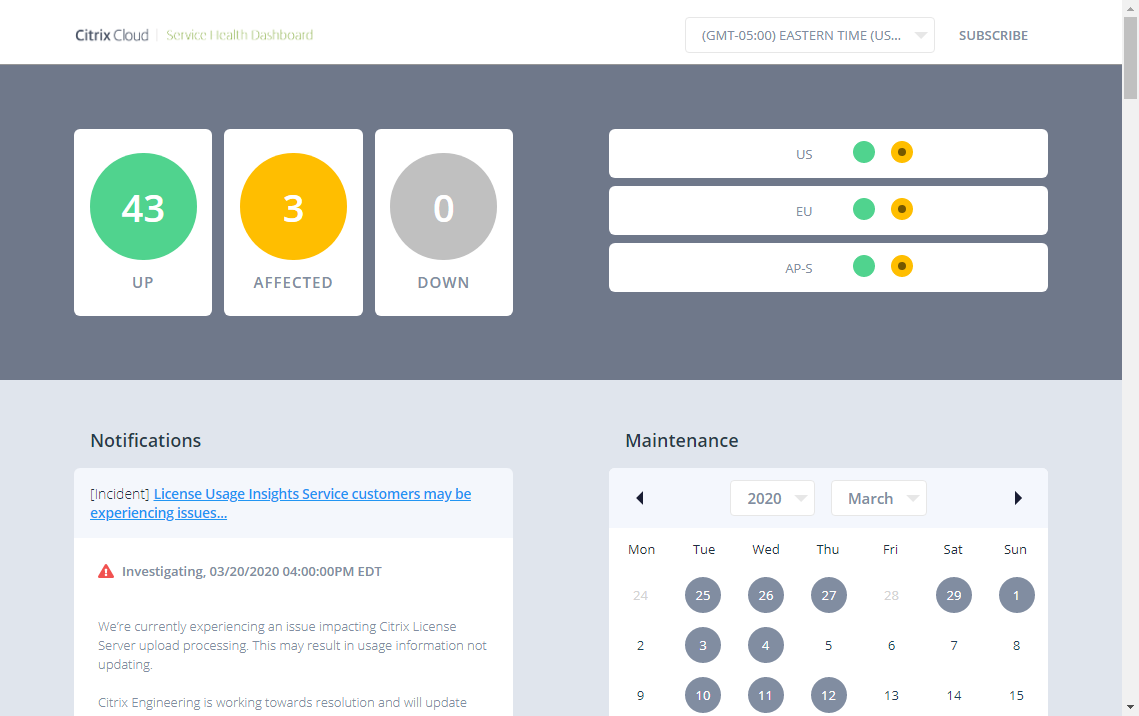Click the SUBSCRIBE button

click(x=993, y=36)
